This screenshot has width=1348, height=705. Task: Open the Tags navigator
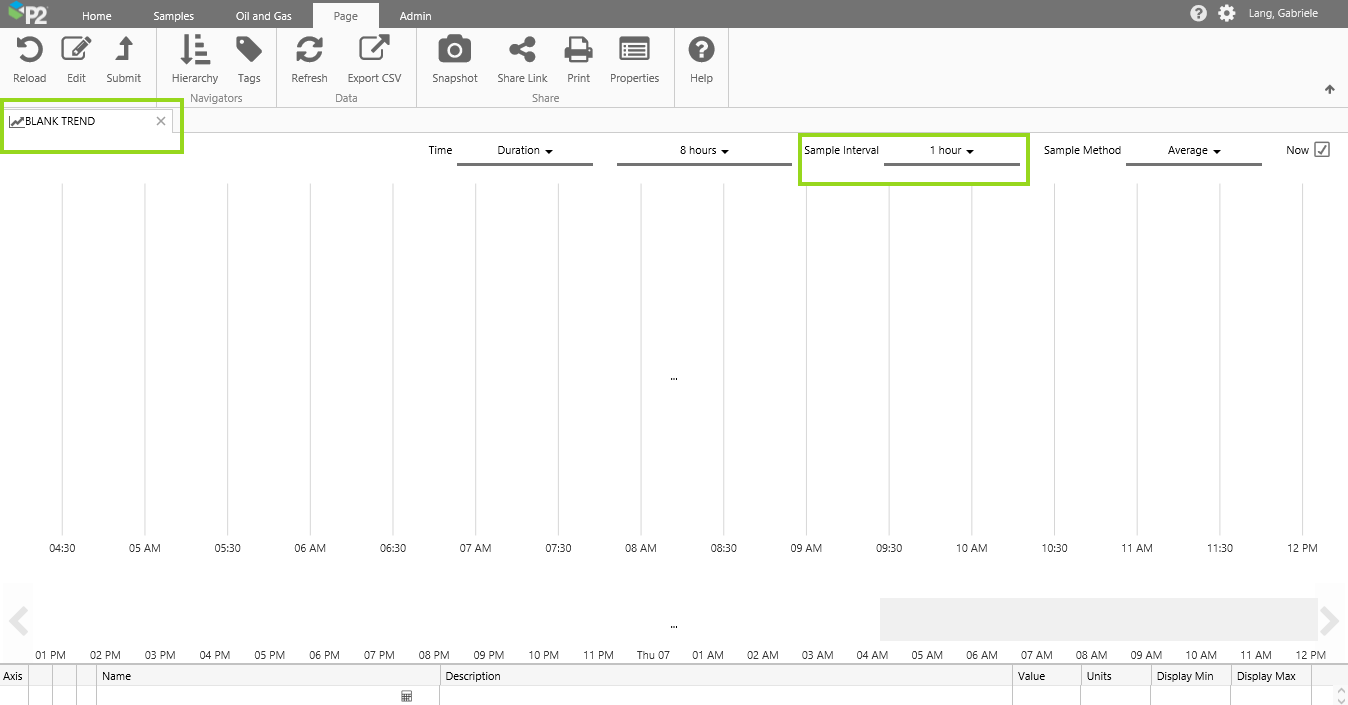pos(249,50)
